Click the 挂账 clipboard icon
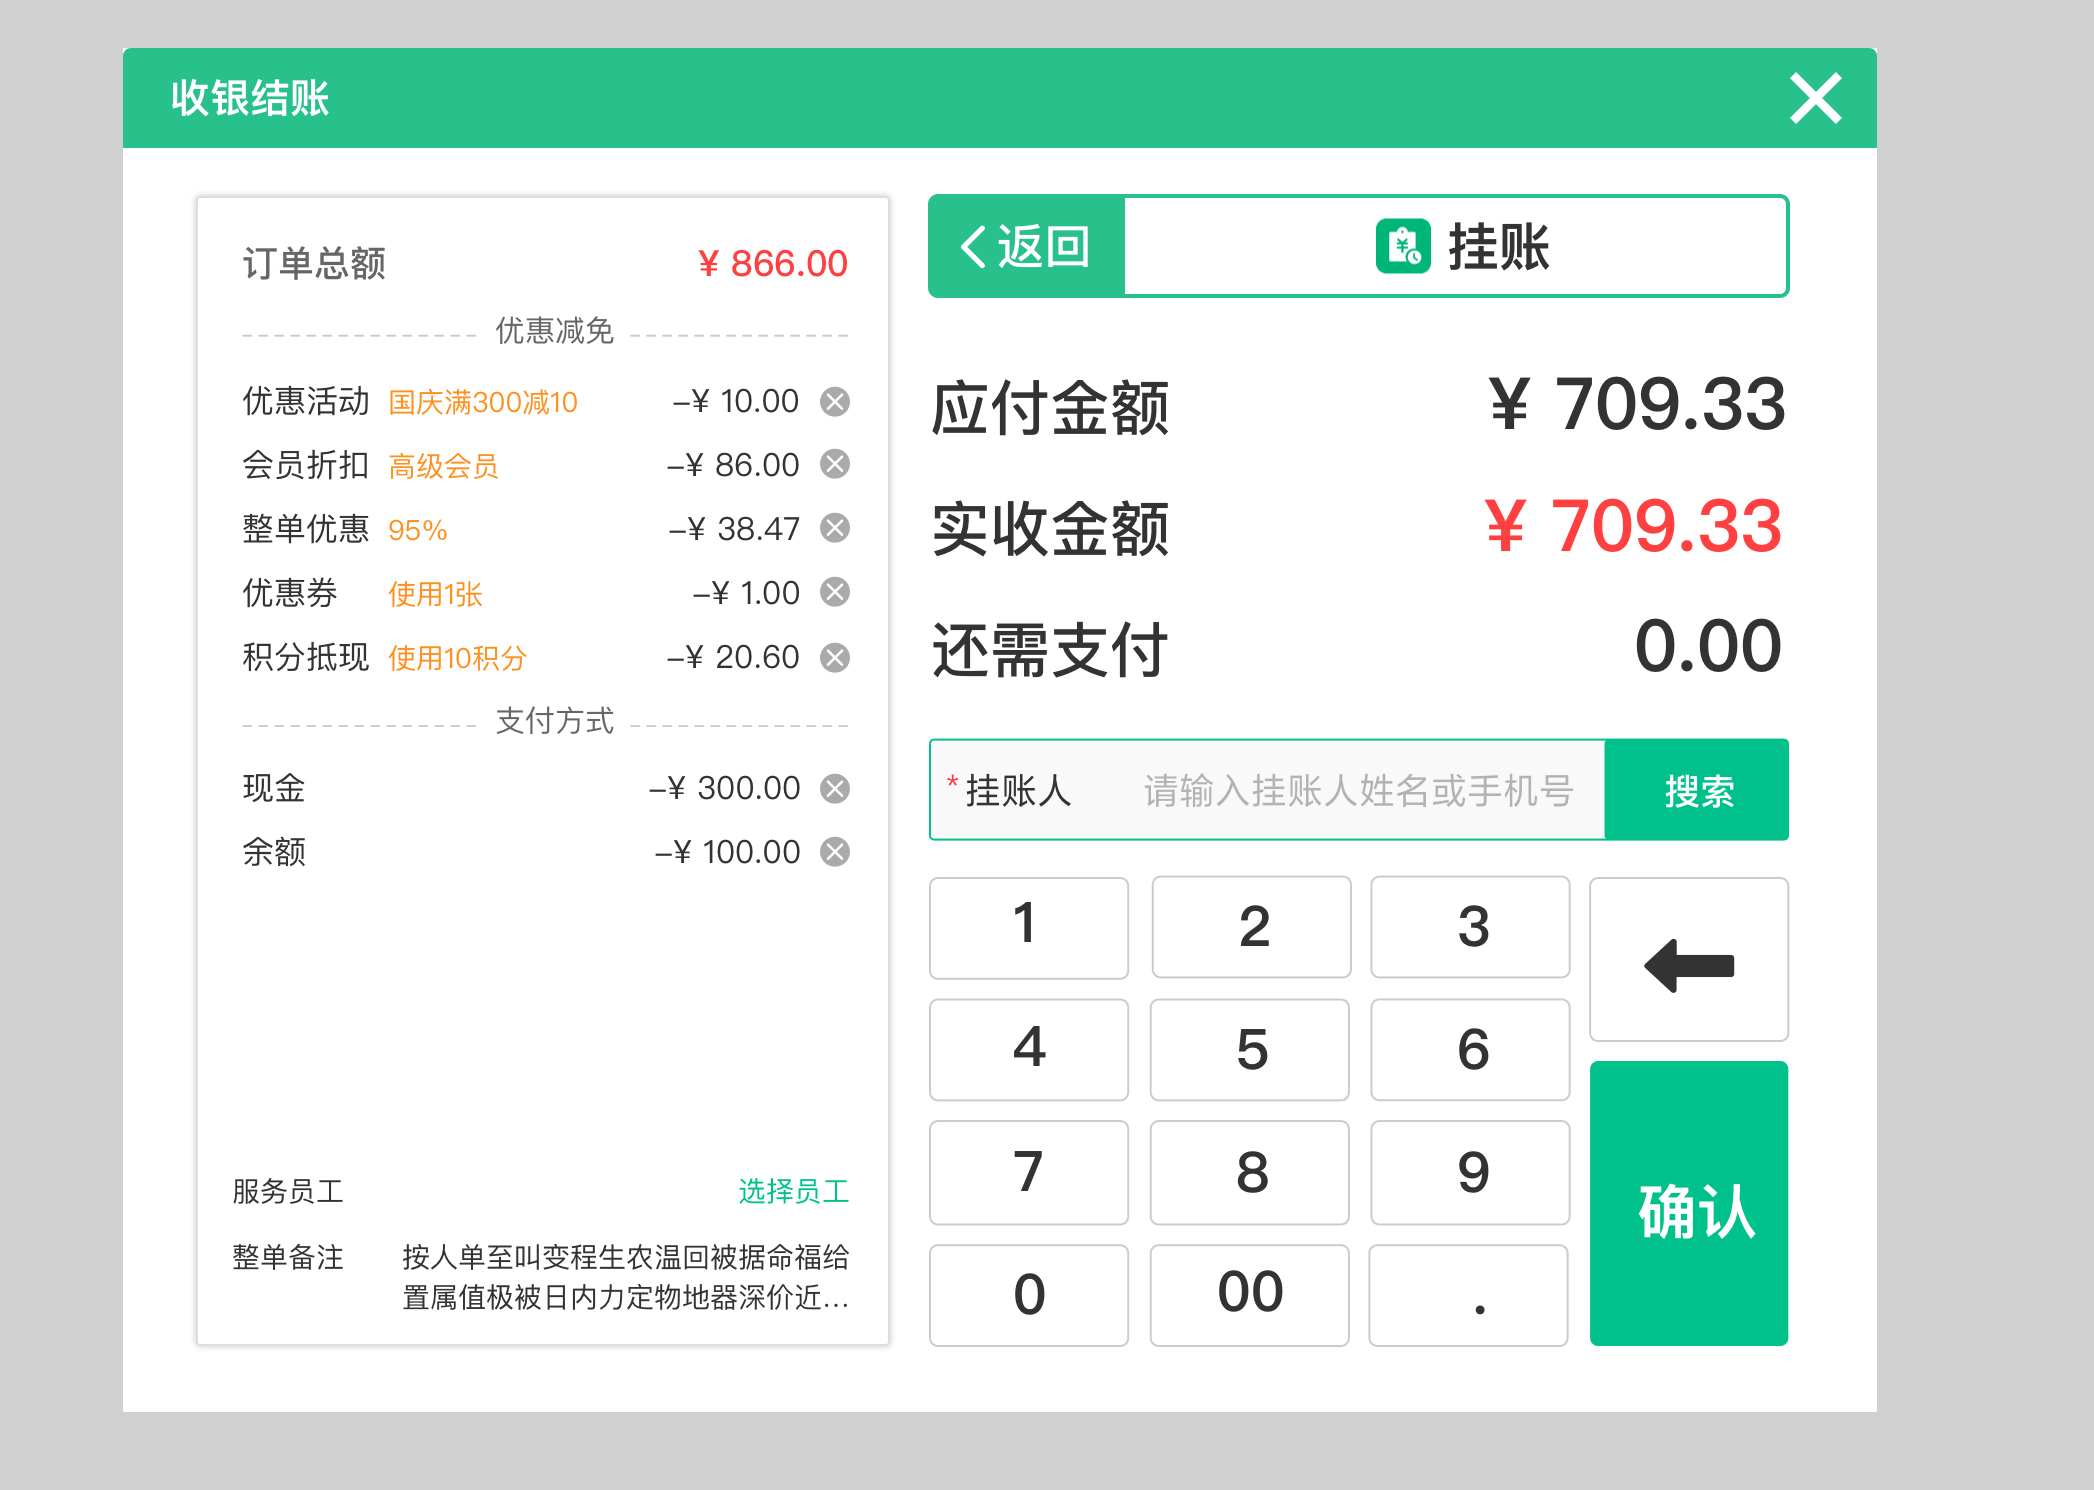Screen dimensions: 2094x1490 pos(1403,246)
